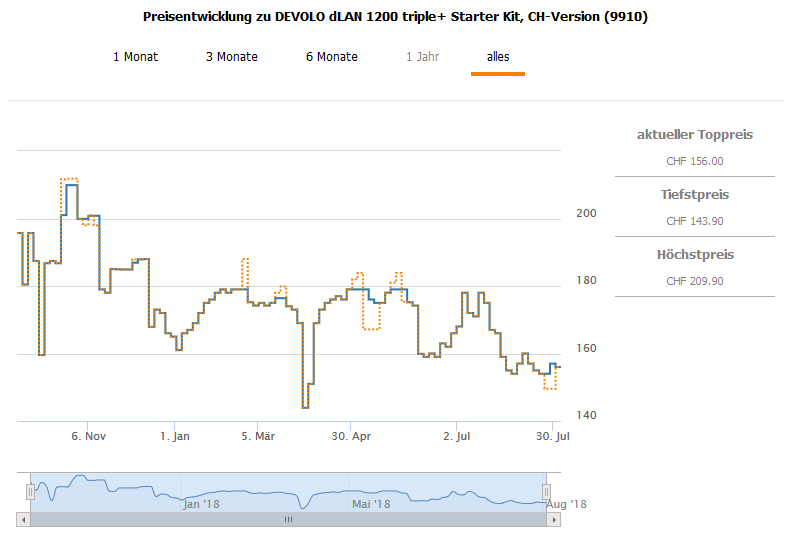
Task: Click the 2. Jul axis label
Action: 457,436
